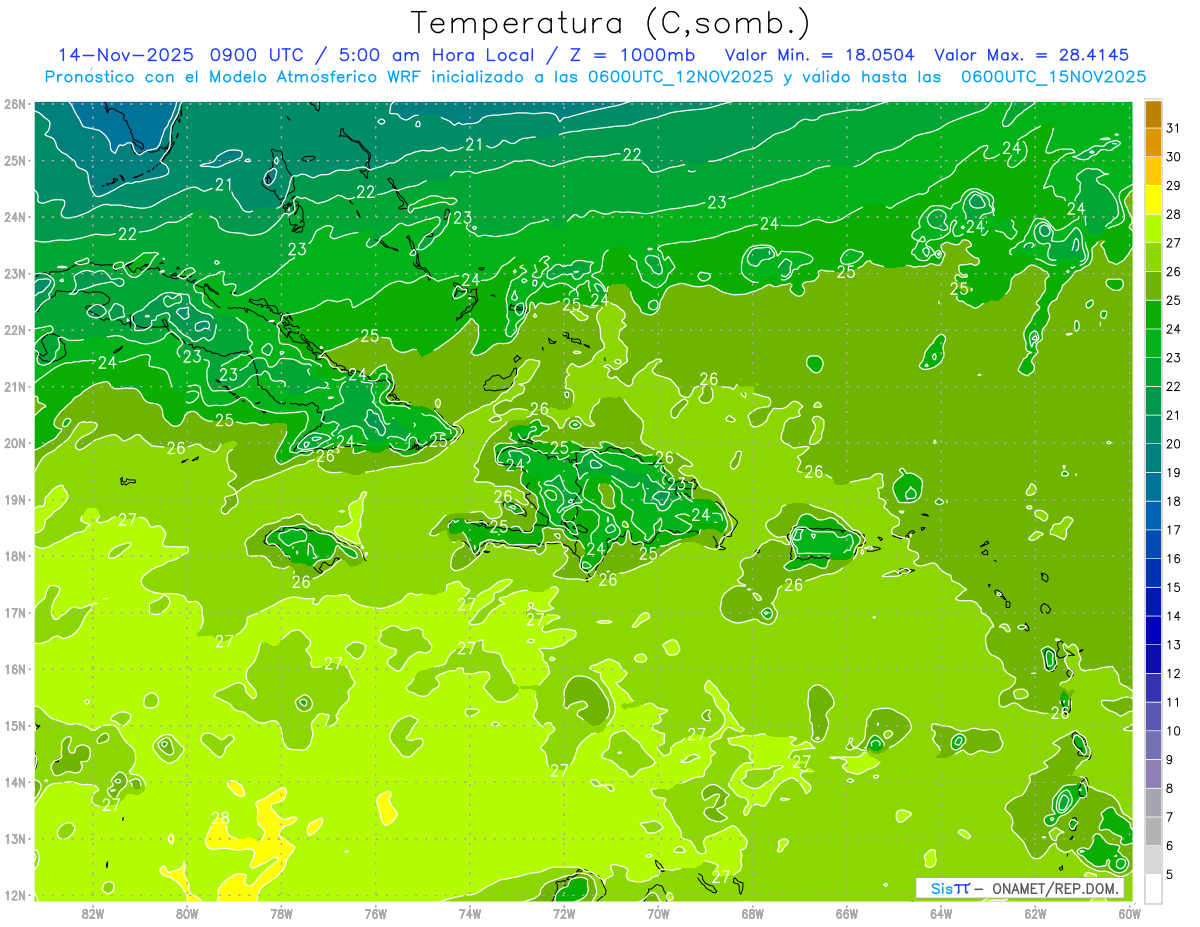Click the legend value 31
The height and width of the screenshot is (927, 1200).
(x=1173, y=129)
